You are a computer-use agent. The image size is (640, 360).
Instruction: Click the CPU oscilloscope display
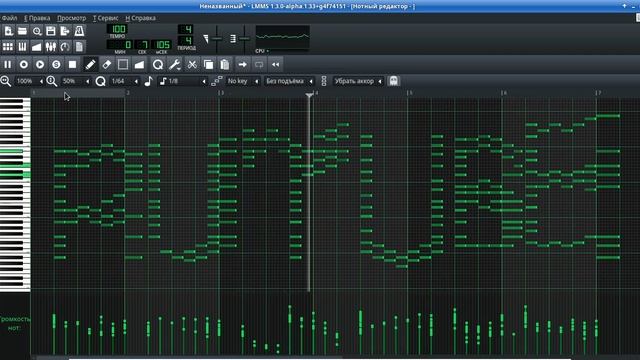pyautogui.click(x=282, y=37)
